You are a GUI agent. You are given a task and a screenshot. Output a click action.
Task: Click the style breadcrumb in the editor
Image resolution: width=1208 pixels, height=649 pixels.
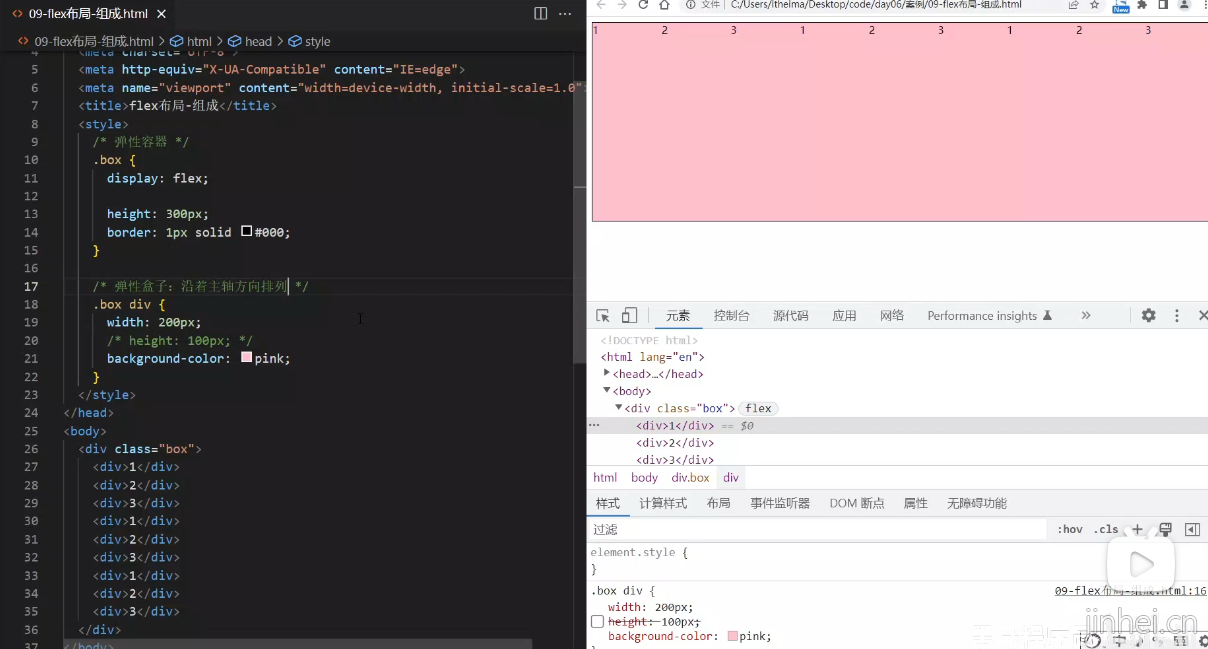309,41
